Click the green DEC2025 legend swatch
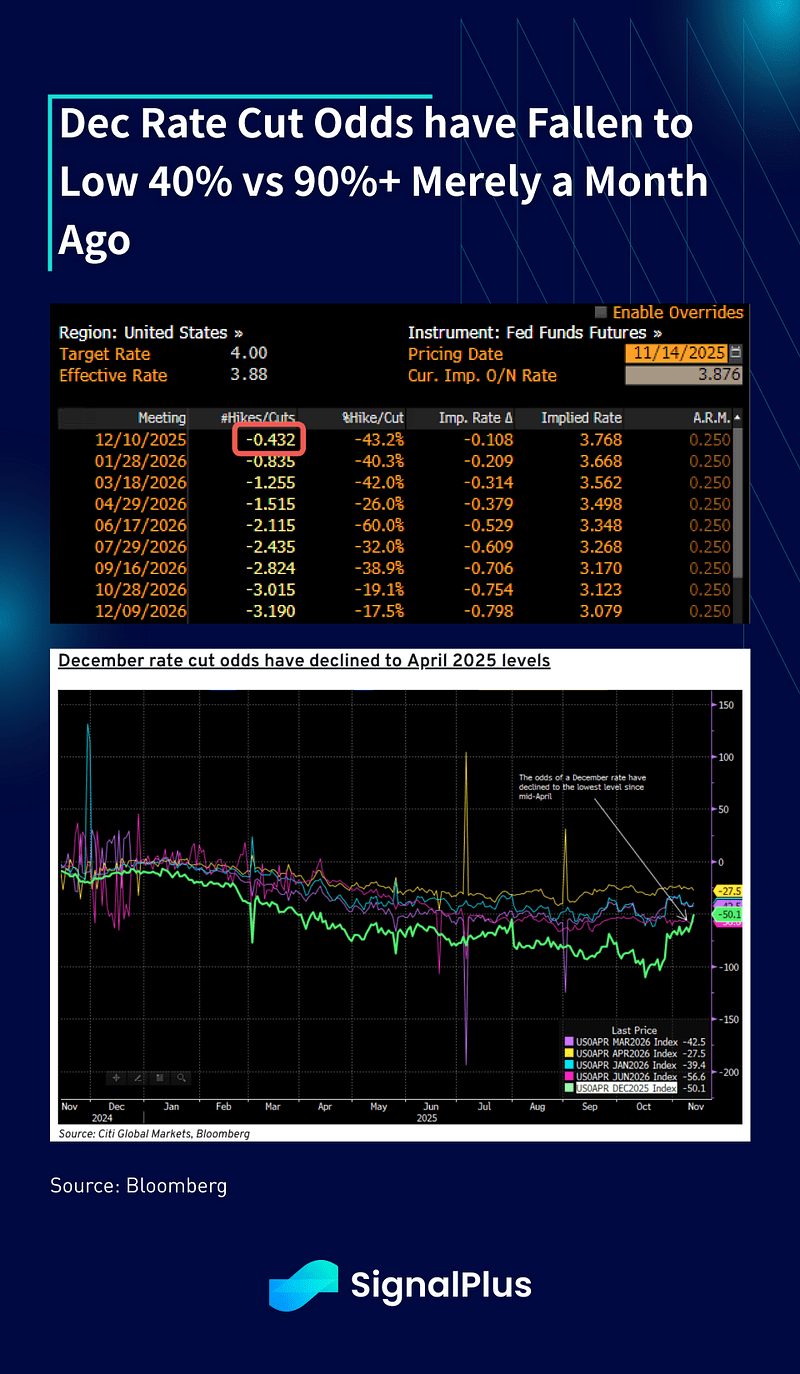800x1374 pixels. pyautogui.click(x=569, y=1087)
